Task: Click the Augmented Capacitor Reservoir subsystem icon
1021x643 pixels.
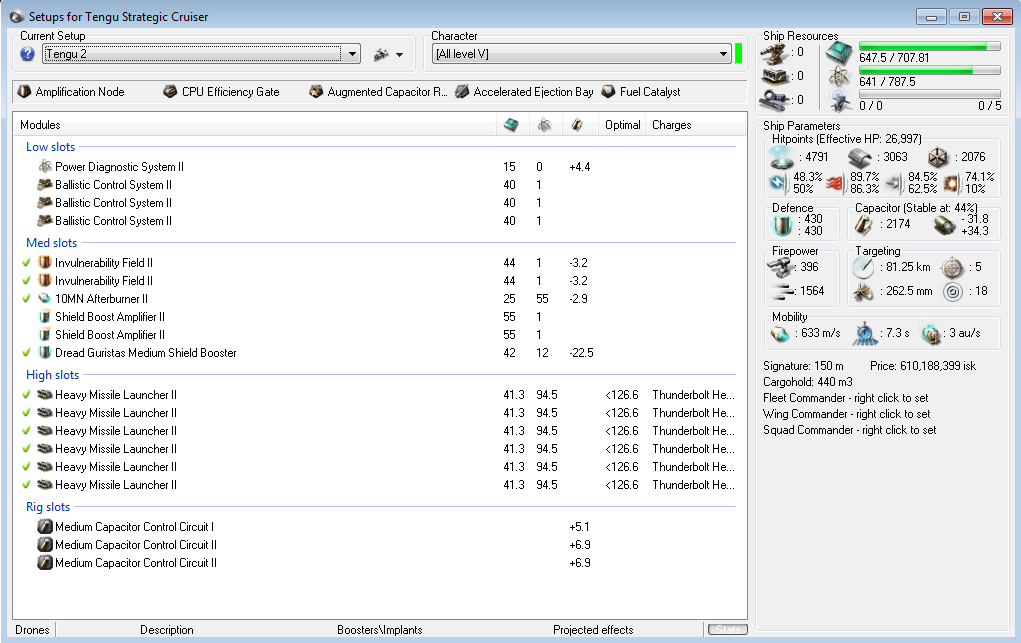Action: 316,92
